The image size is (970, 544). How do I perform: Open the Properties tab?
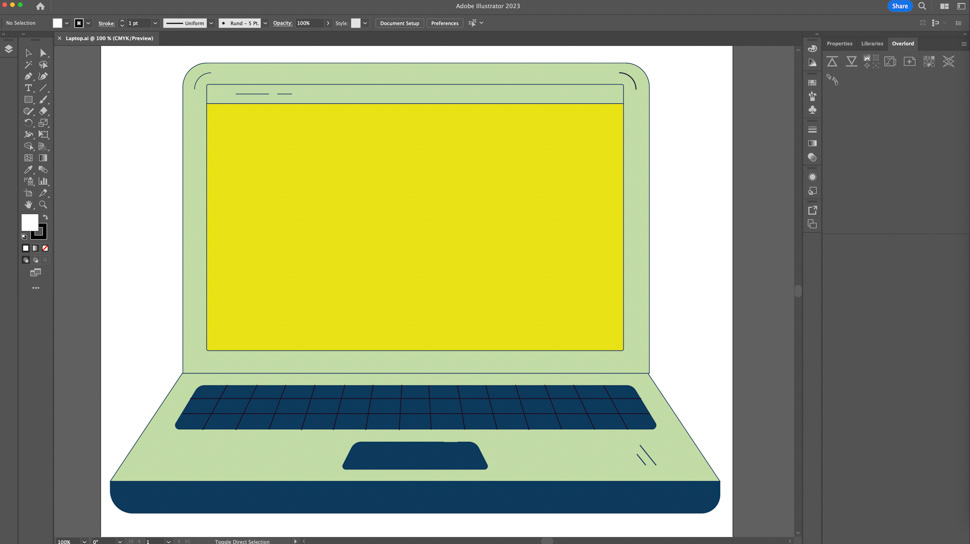click(839, 44)
